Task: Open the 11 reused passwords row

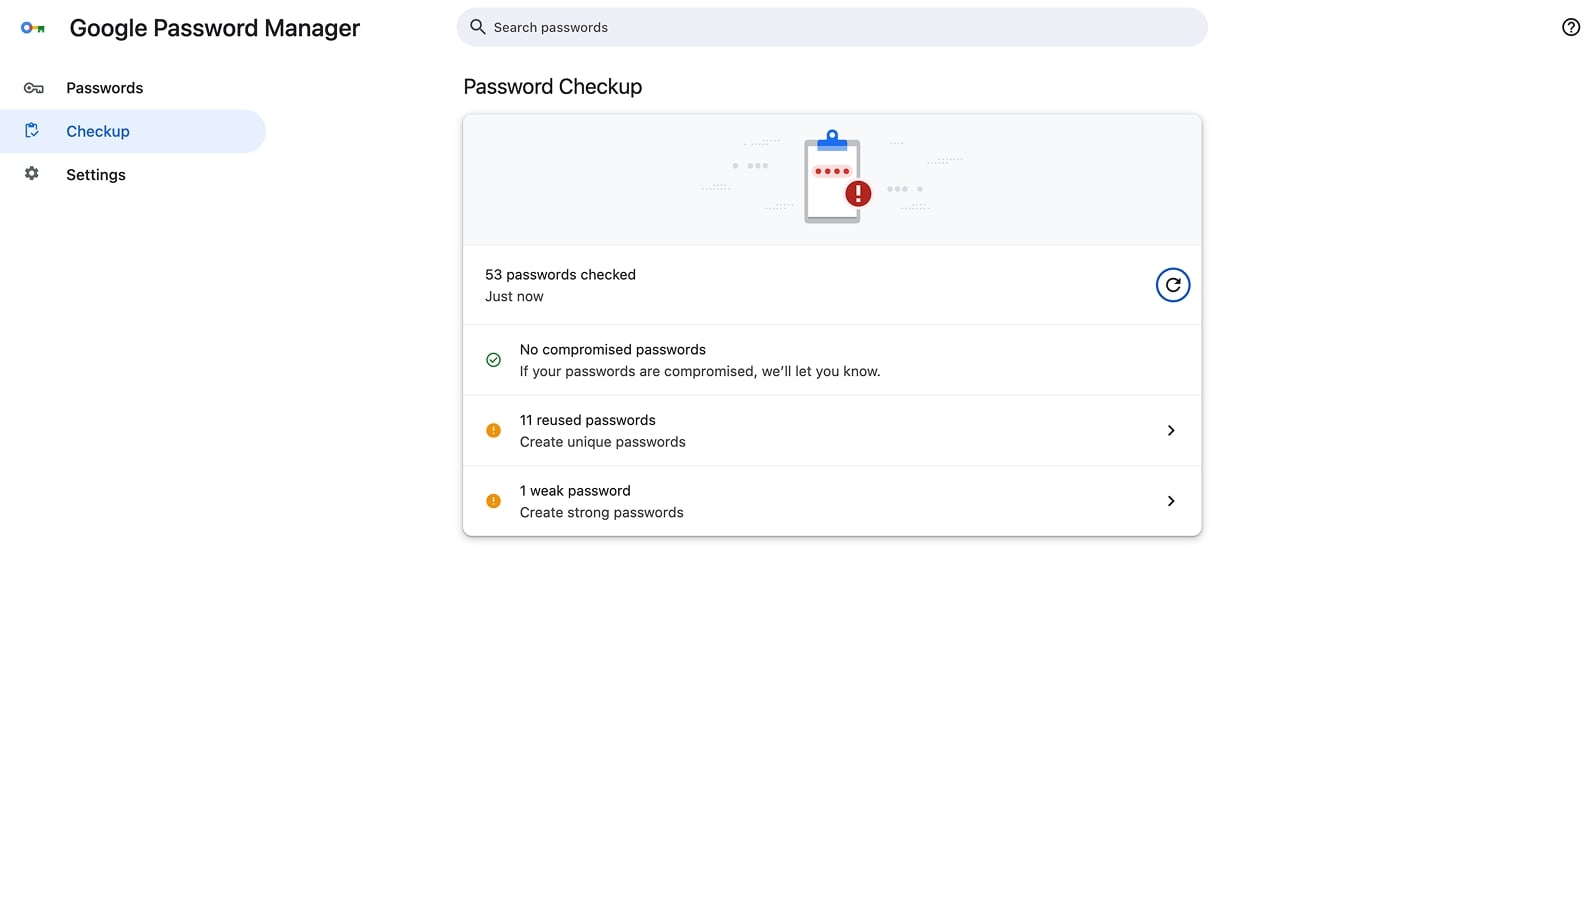Action: pyautogui.click(x=832, y=431)
